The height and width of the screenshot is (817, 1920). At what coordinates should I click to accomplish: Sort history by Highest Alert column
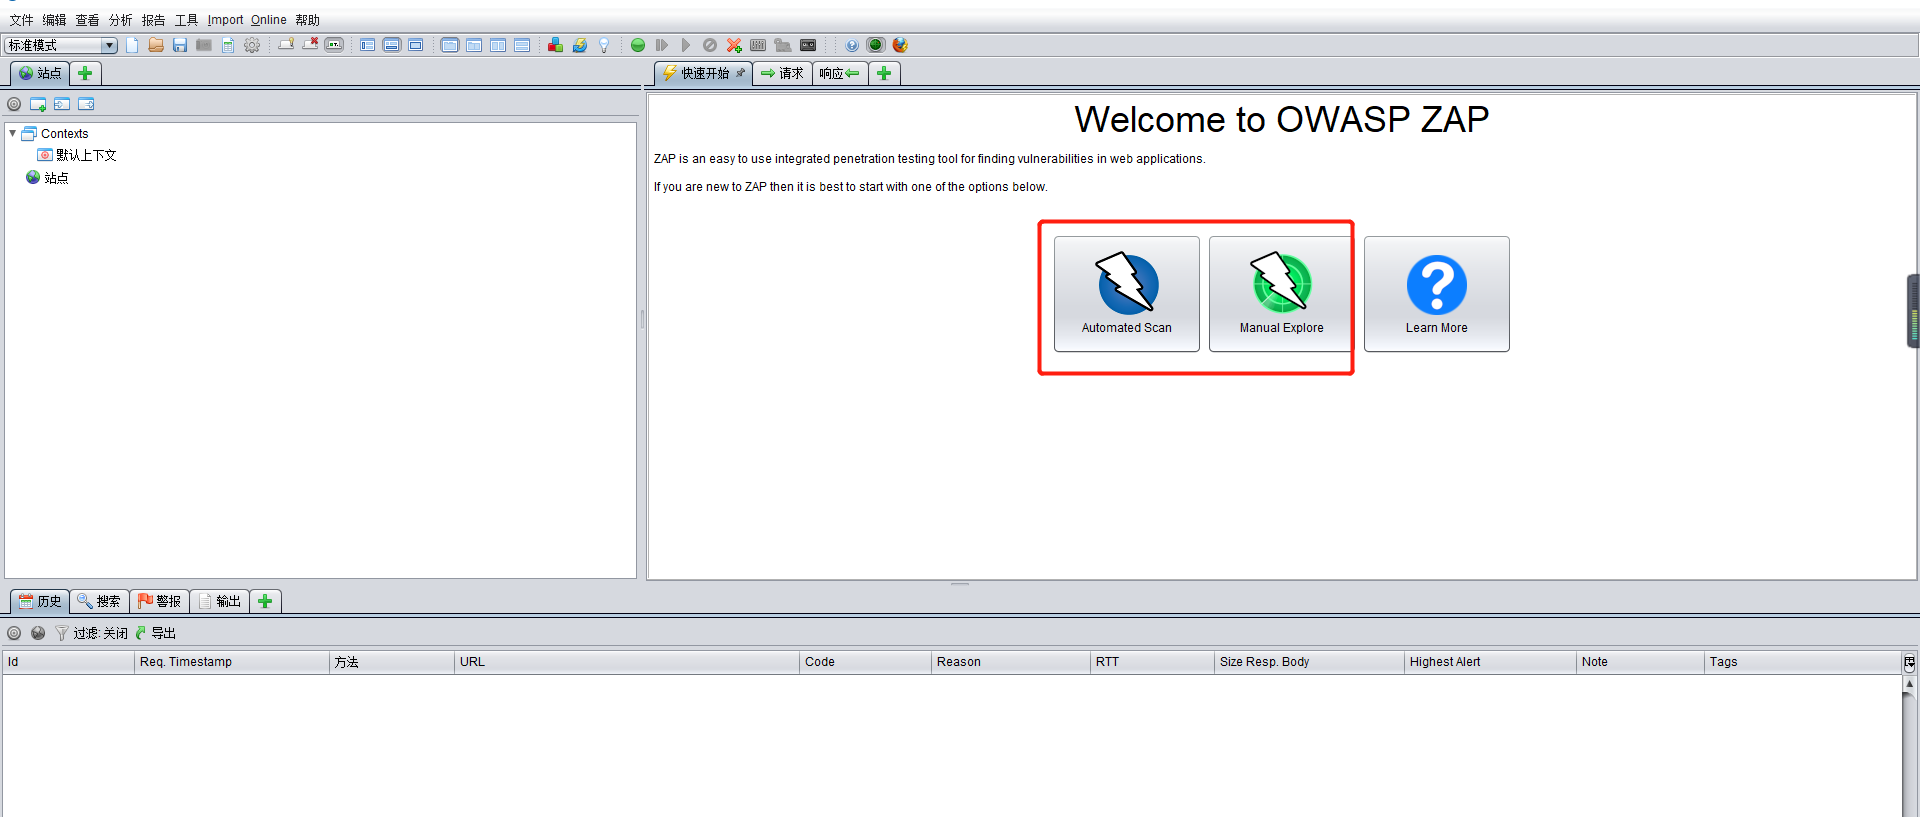(x=1490, y=662)
